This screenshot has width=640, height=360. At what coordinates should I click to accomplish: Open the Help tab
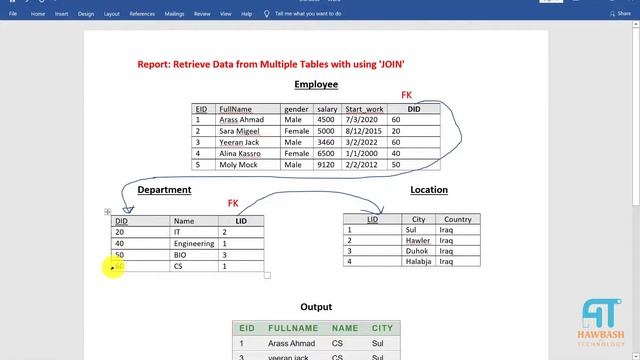(x=247, y=13)
